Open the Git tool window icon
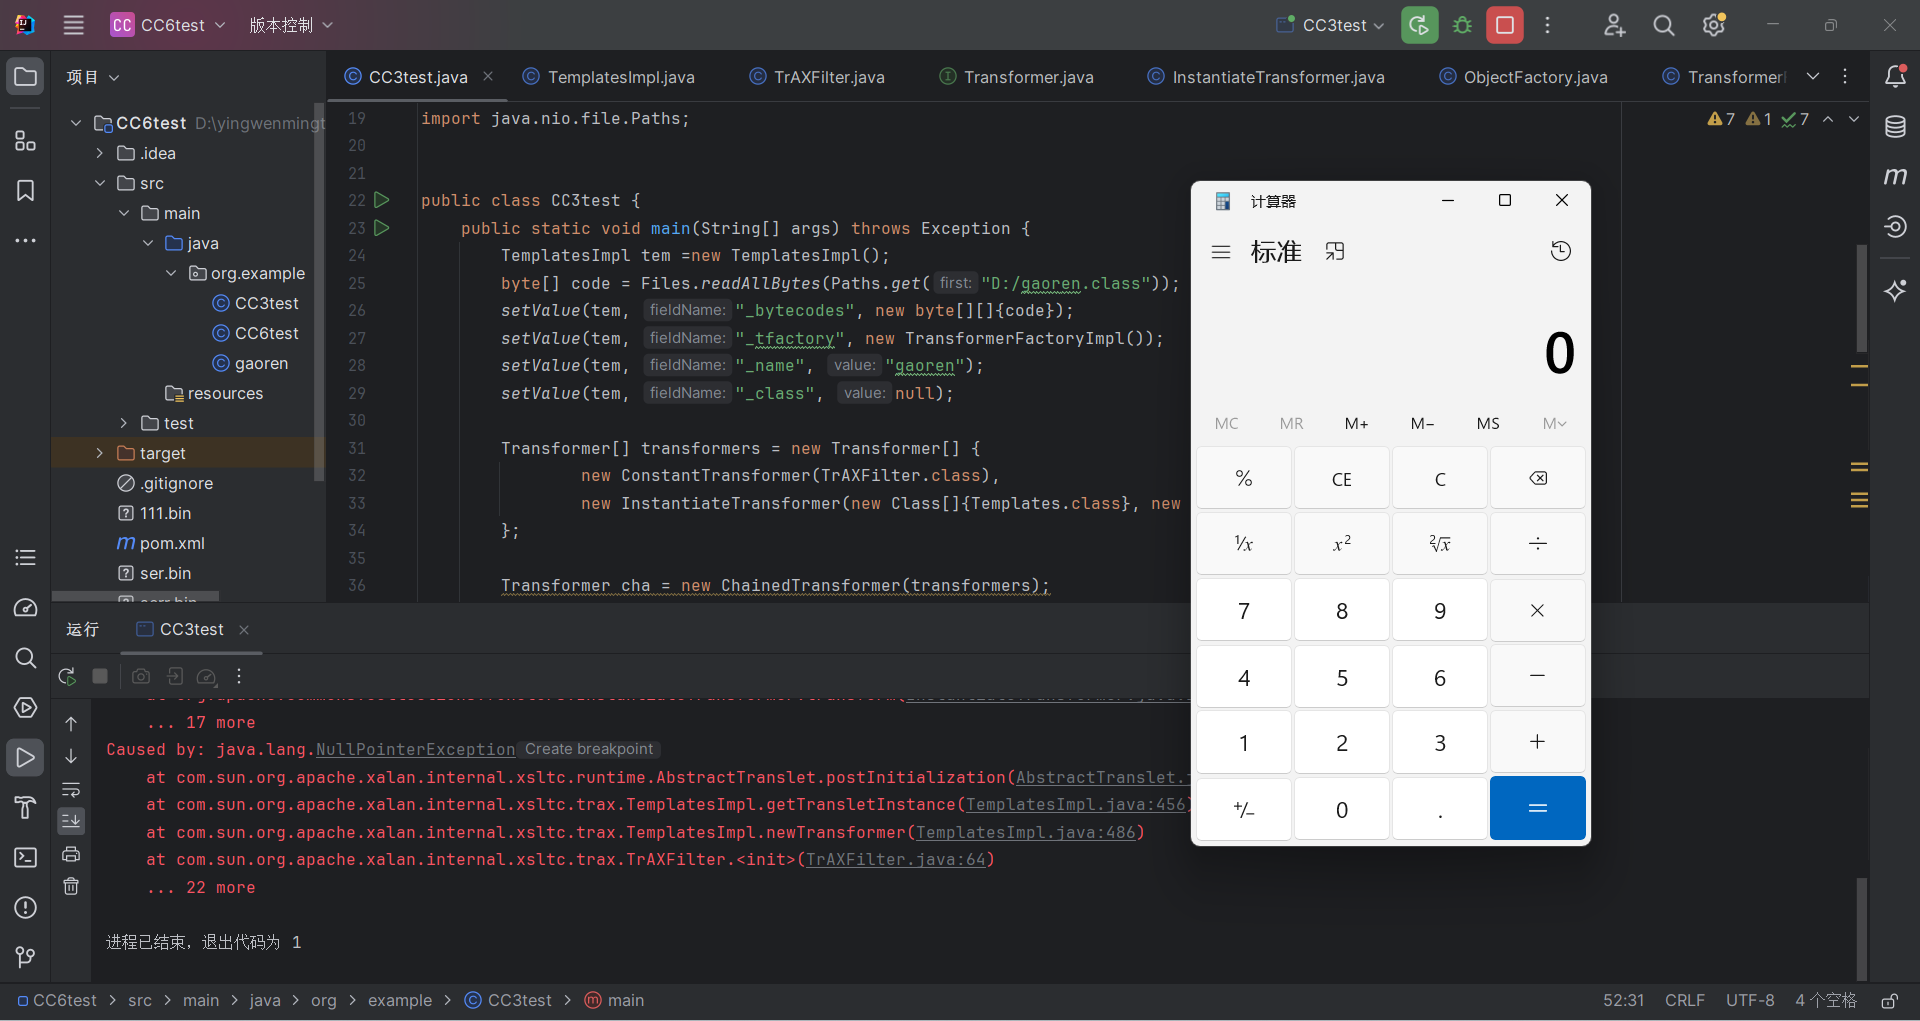The height and width of the screenshot is (1021, 1920). [26, 957]
